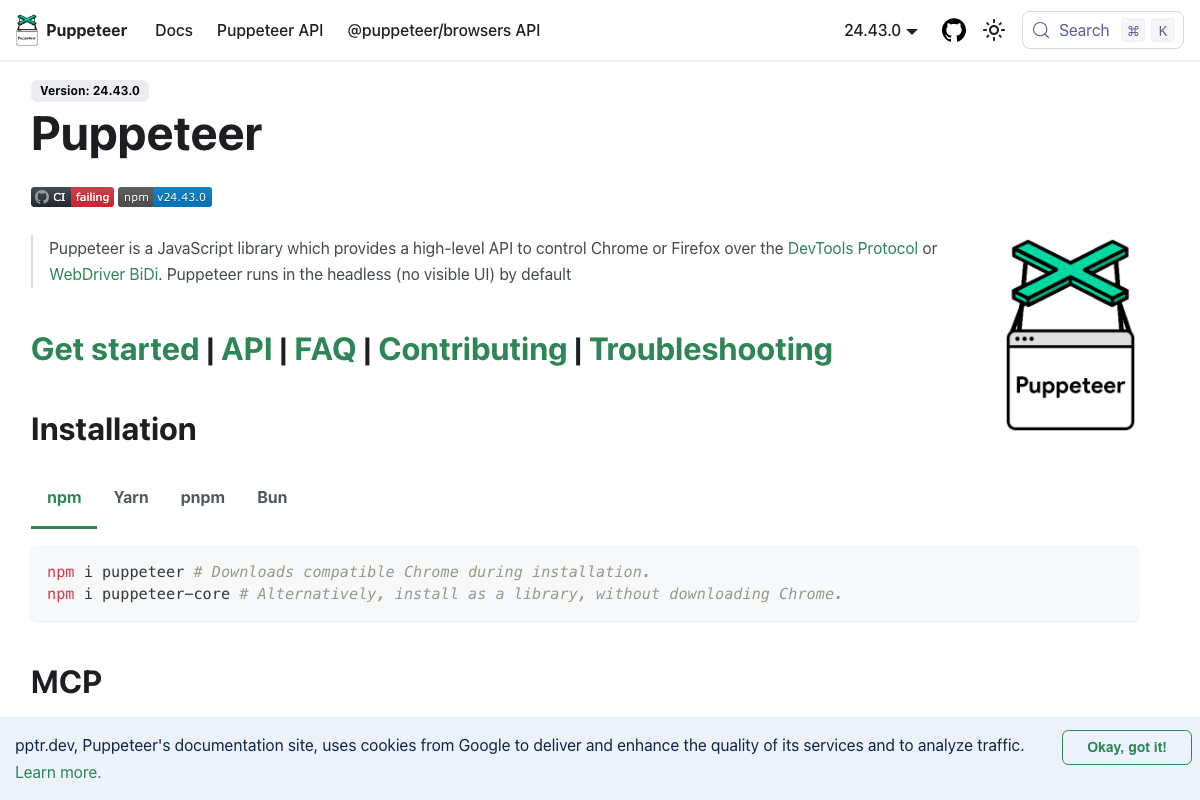Click the Version: 24.43.0 badge
Screen dimensions: 1200x800
point(90,91)
